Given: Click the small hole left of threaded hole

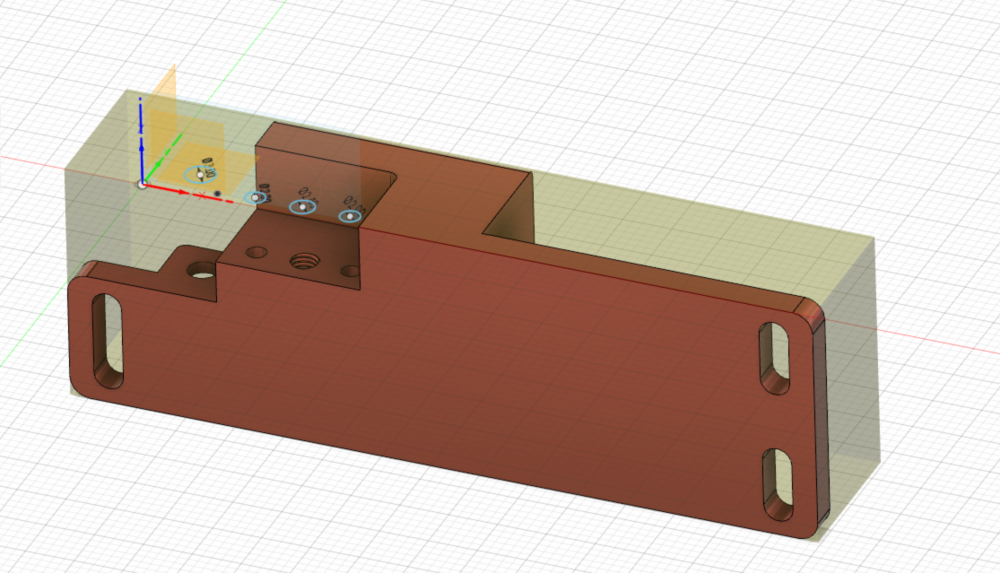Looking at the screenshot, I should point(257,253).
